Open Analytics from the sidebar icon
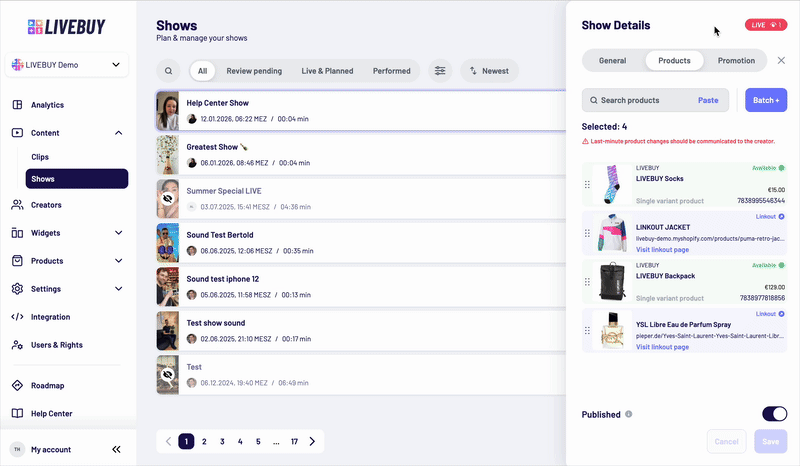Screen dimensions: 800x466 point(17,105)
